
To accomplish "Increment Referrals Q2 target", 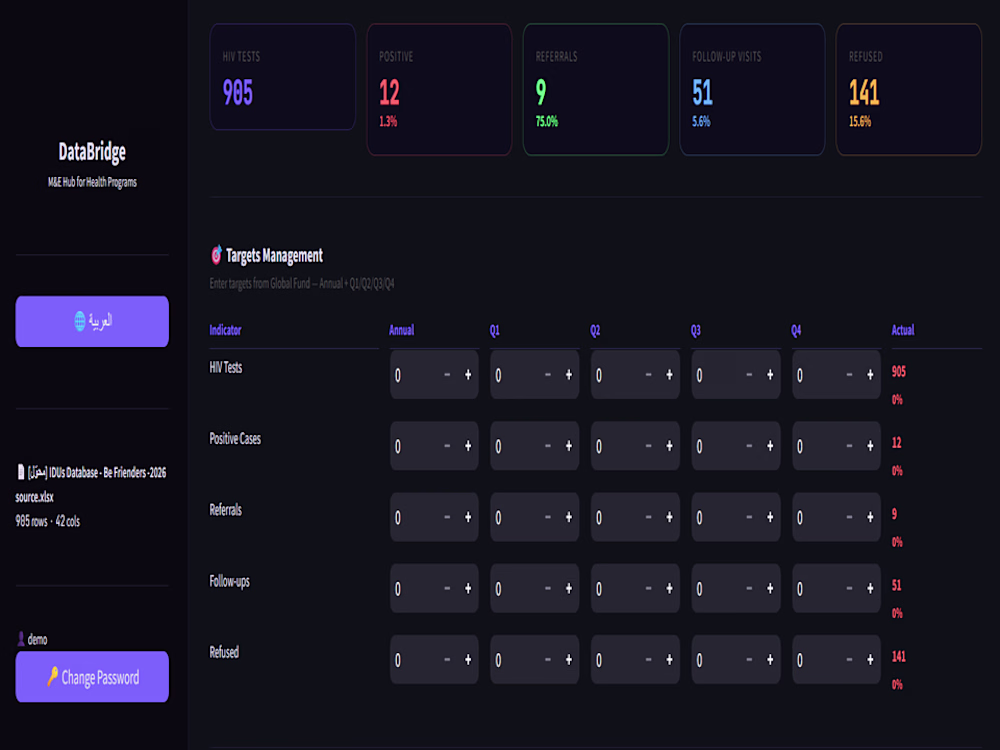I will (x=670, y=518).
